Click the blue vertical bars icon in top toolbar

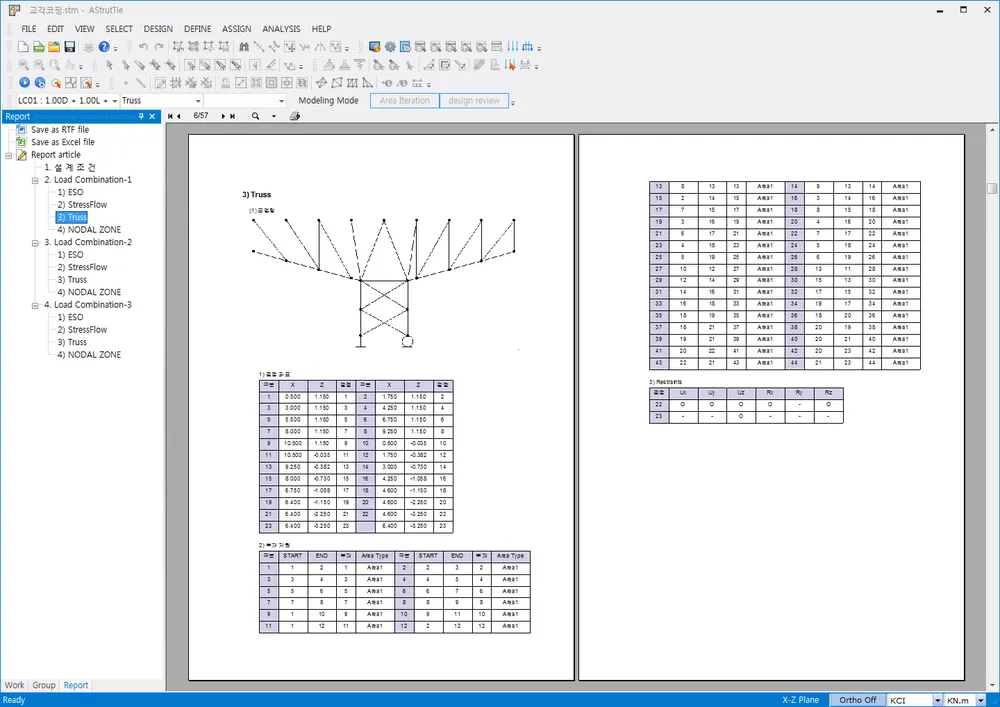coord(513,47)
